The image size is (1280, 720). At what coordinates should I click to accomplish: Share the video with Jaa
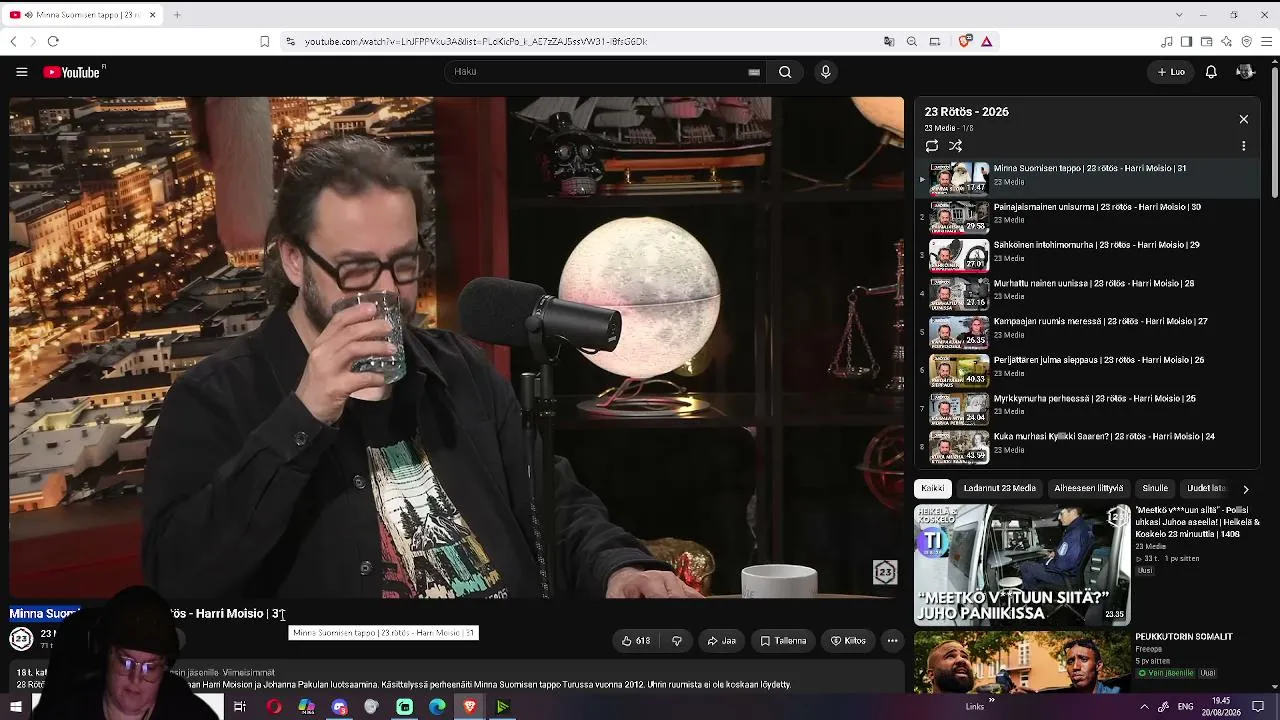coord(721,641)
